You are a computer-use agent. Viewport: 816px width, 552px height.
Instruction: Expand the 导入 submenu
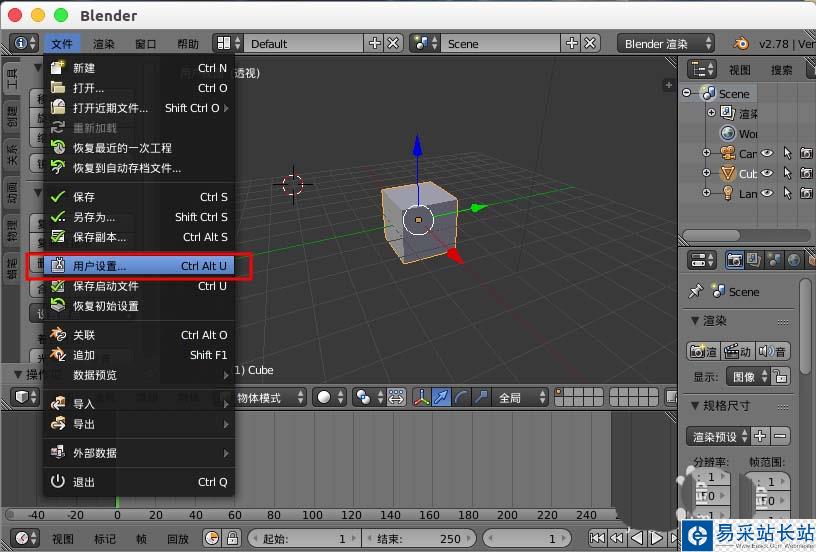pos(139,404)
